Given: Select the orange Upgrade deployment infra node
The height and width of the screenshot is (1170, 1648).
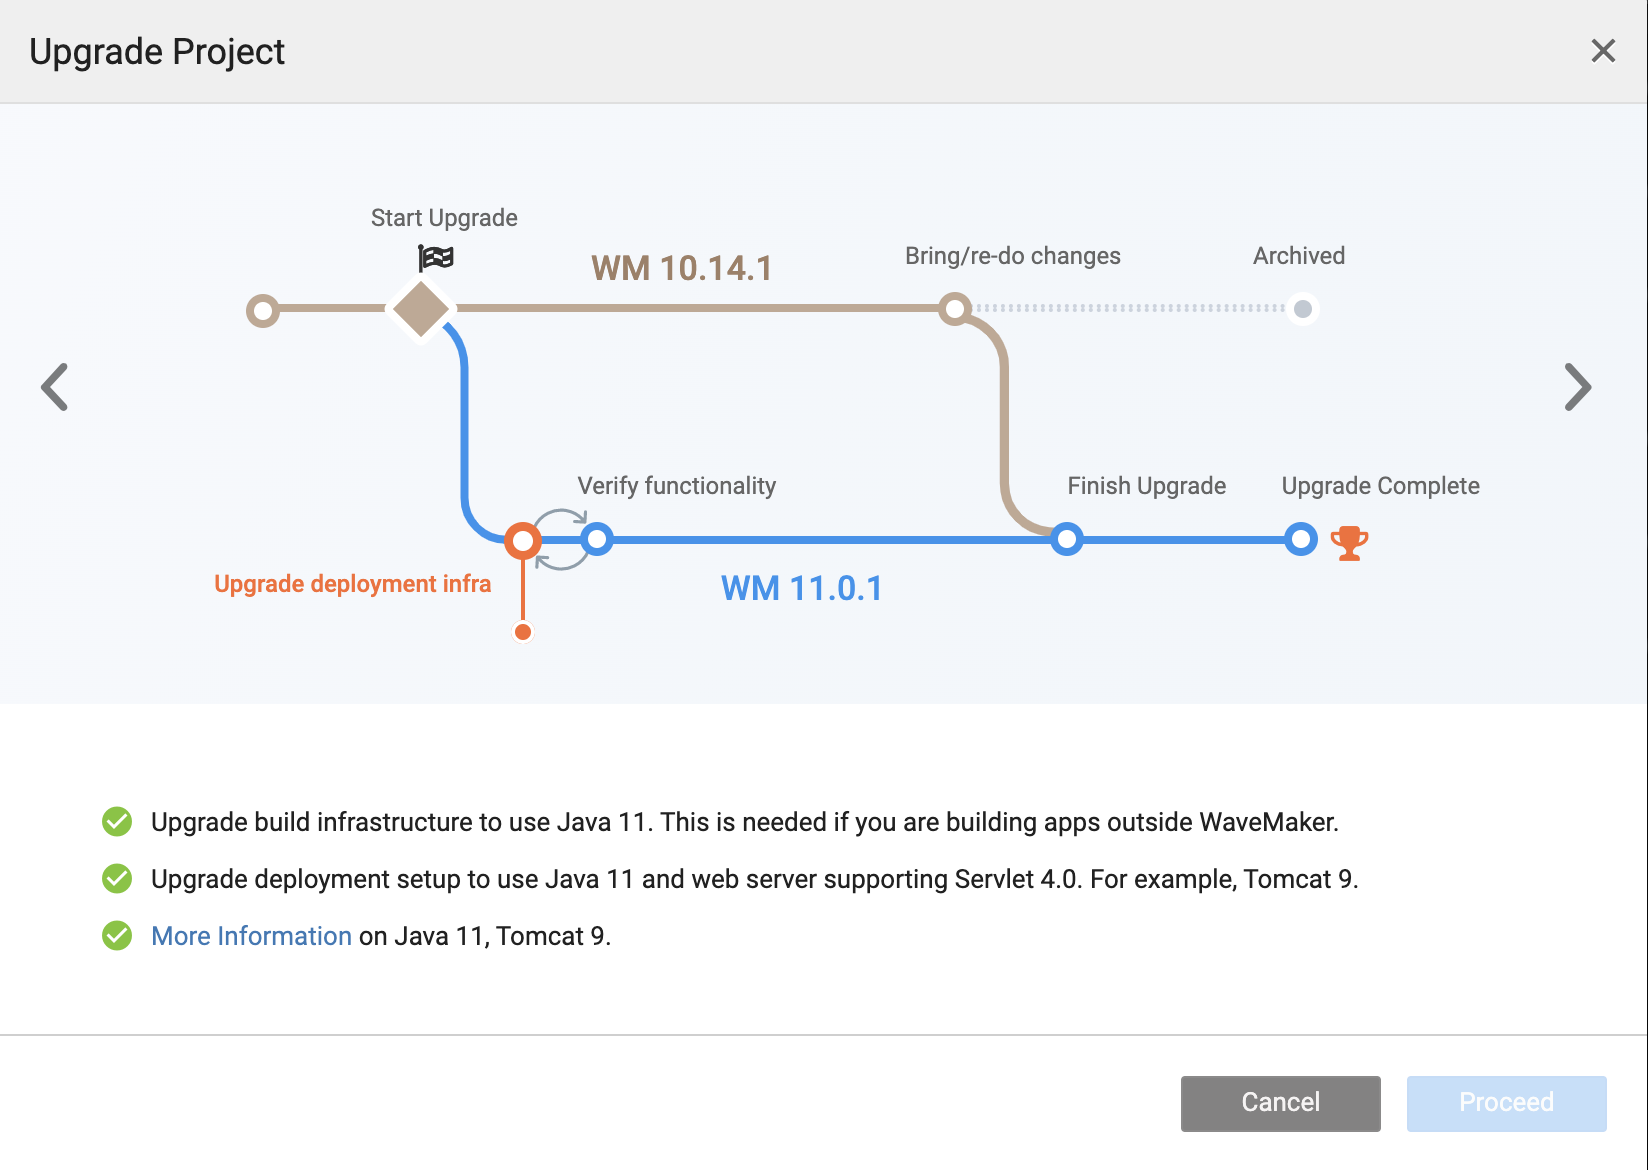Looking at the screenshot, I should tap(523, 541).
